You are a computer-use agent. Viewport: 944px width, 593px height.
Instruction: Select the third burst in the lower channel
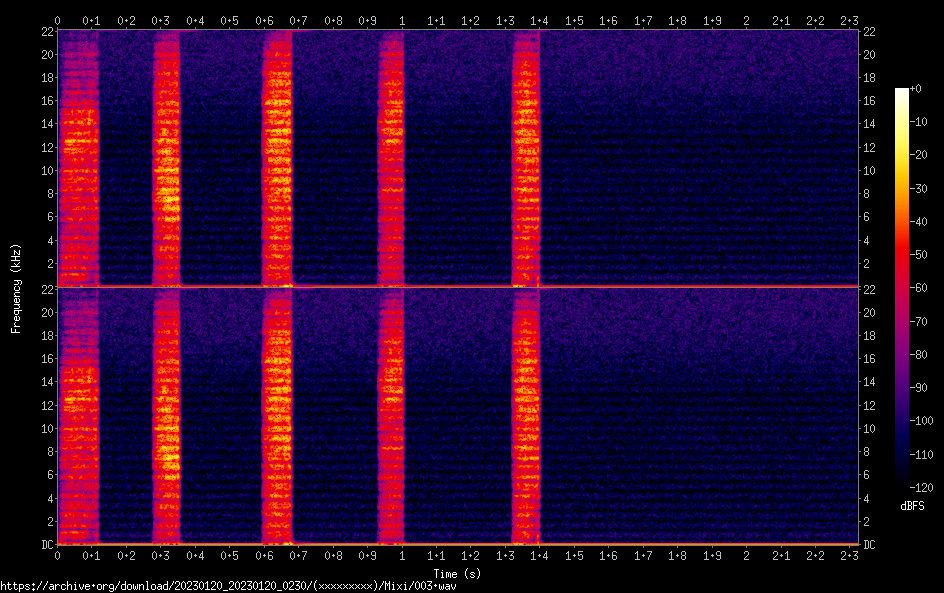coord(277,416)
